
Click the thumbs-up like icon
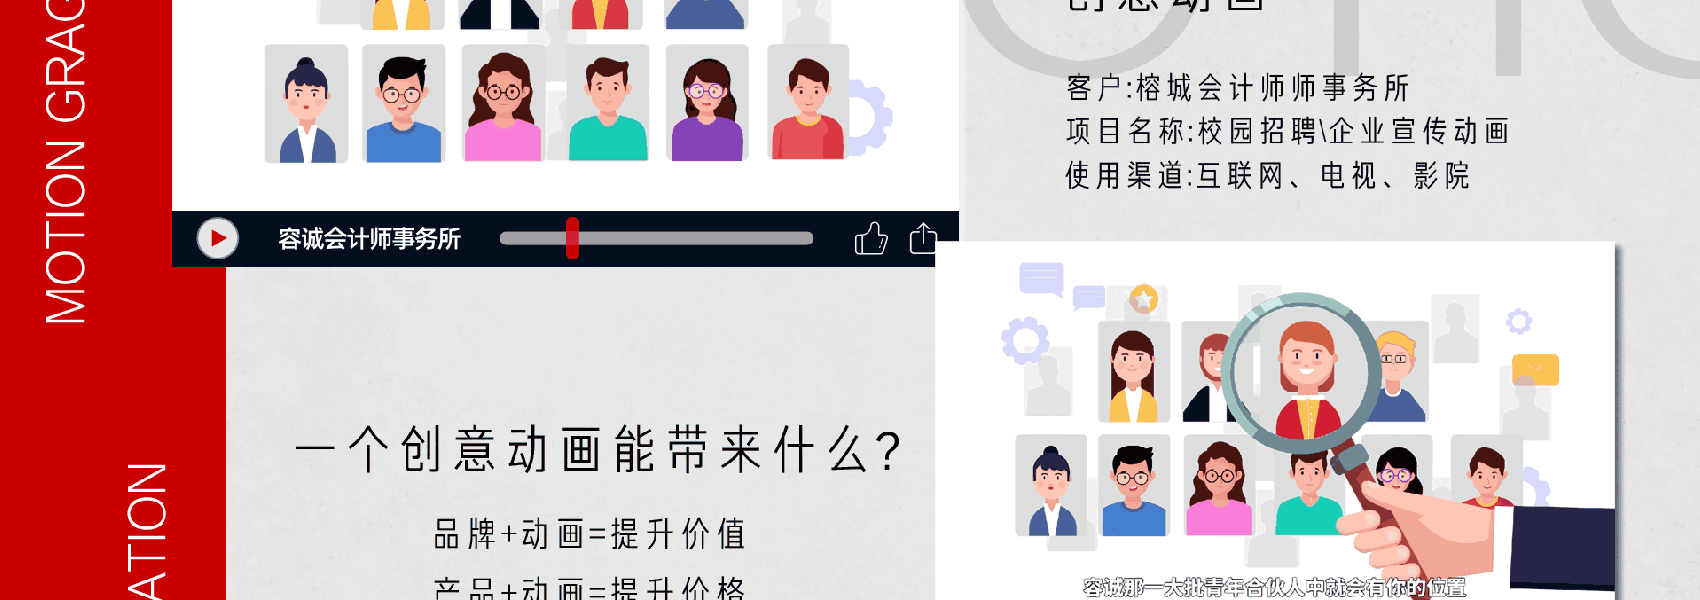coord(871,238)
